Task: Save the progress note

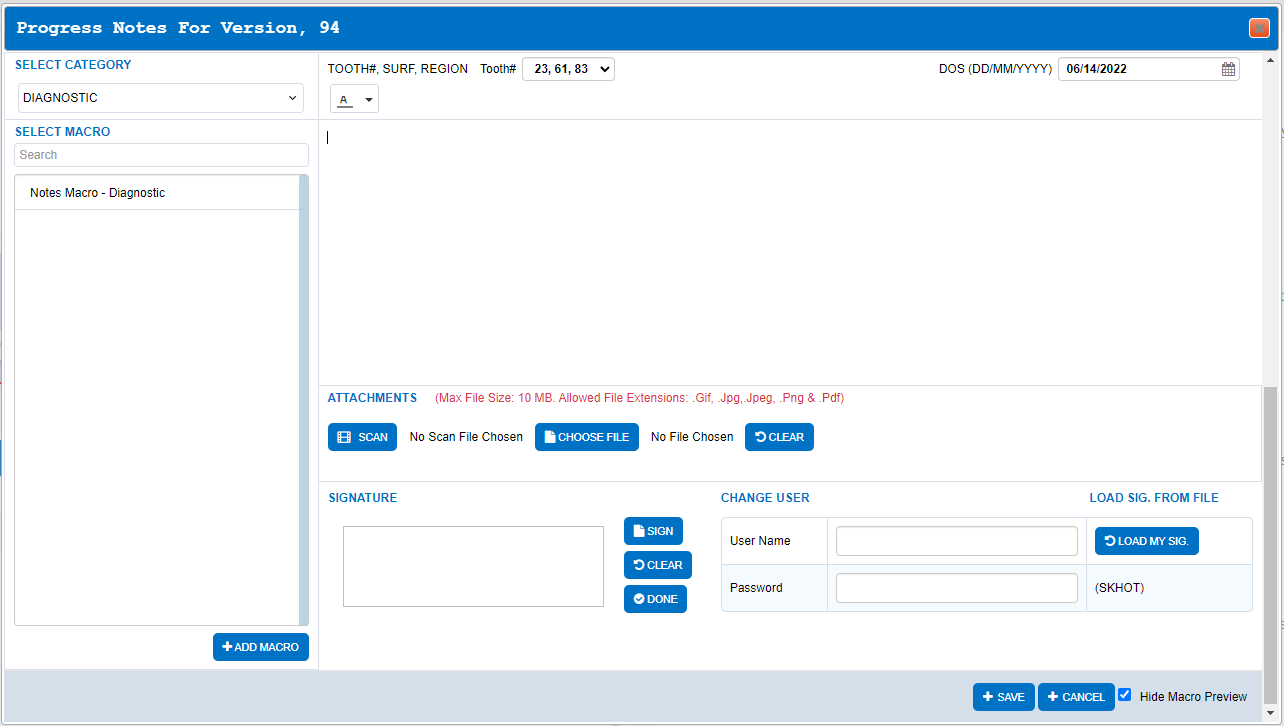Action: pyautogui.click(x=1004, y=697)
